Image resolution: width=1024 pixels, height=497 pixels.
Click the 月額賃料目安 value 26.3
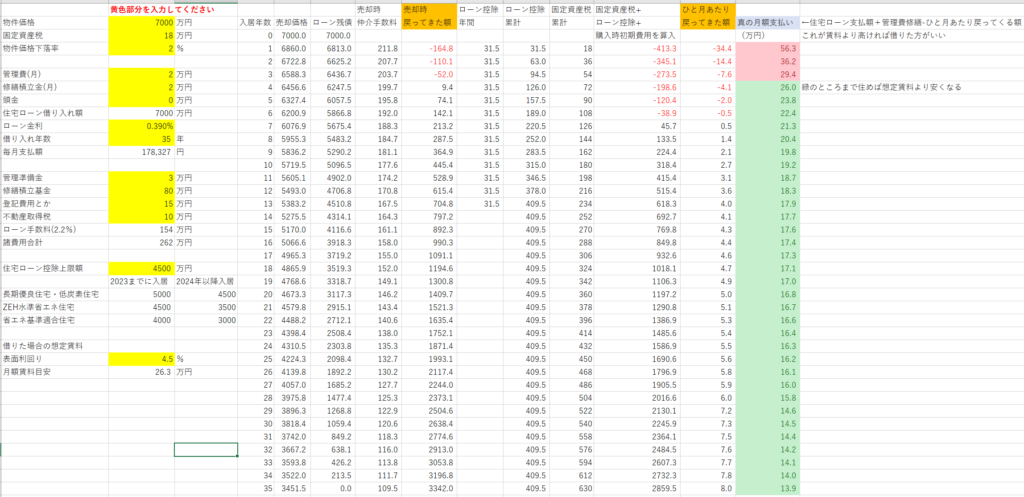[x=143, y=373]
